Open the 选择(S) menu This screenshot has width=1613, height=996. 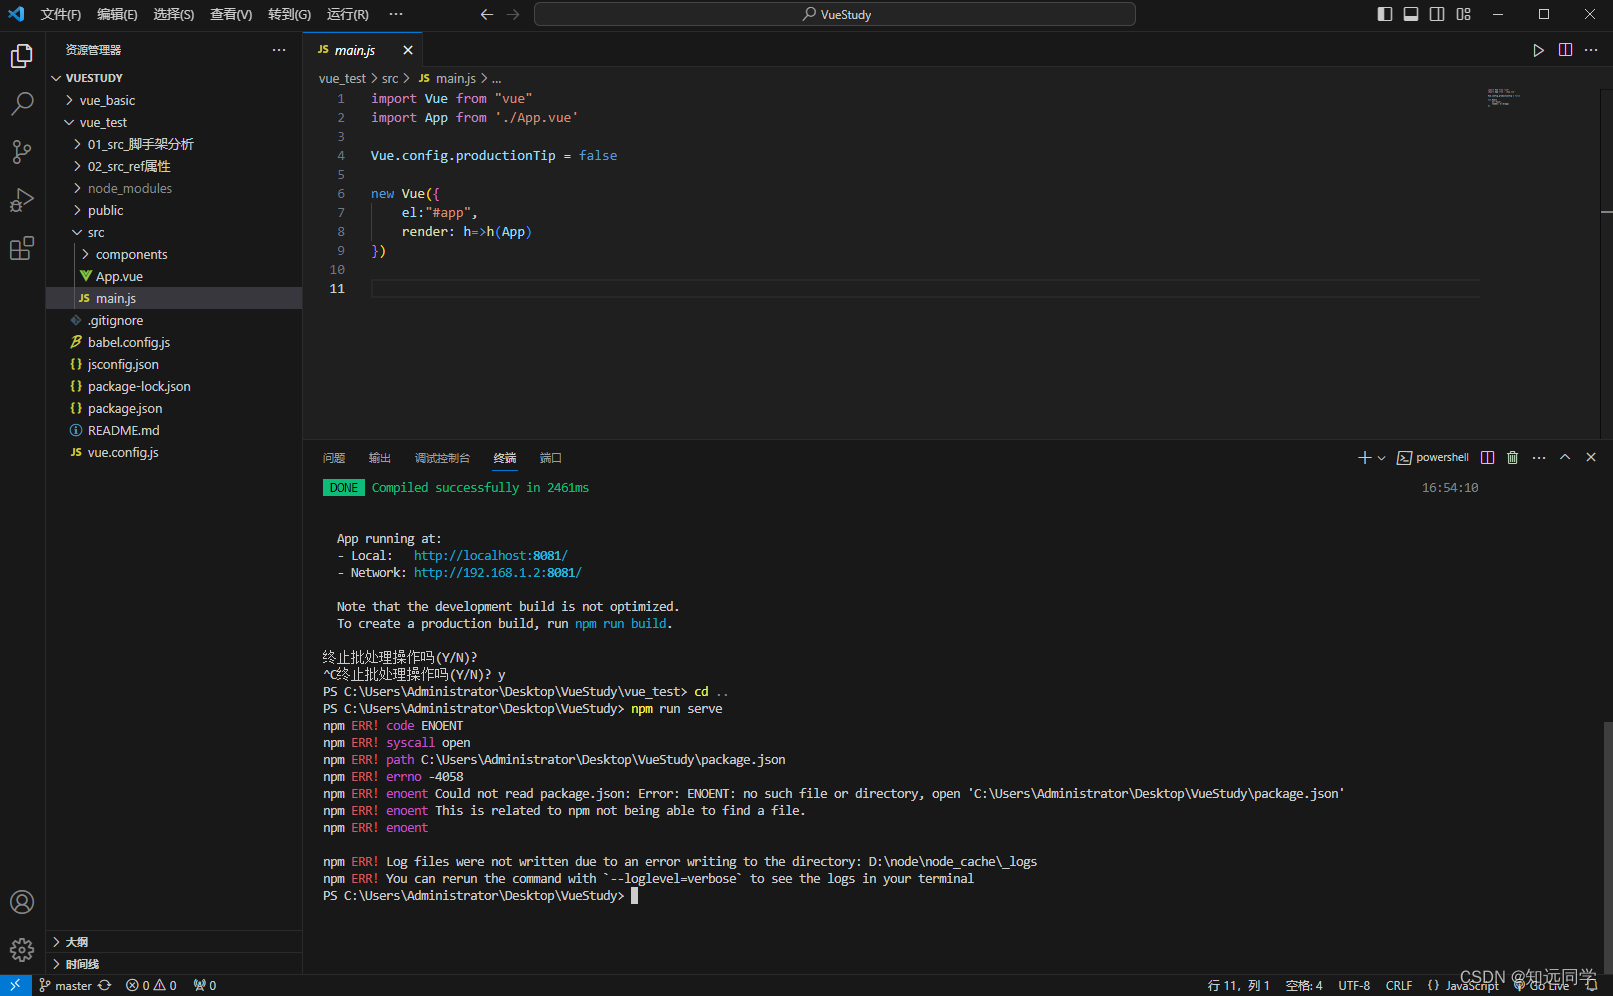click(x=174, y=14)
